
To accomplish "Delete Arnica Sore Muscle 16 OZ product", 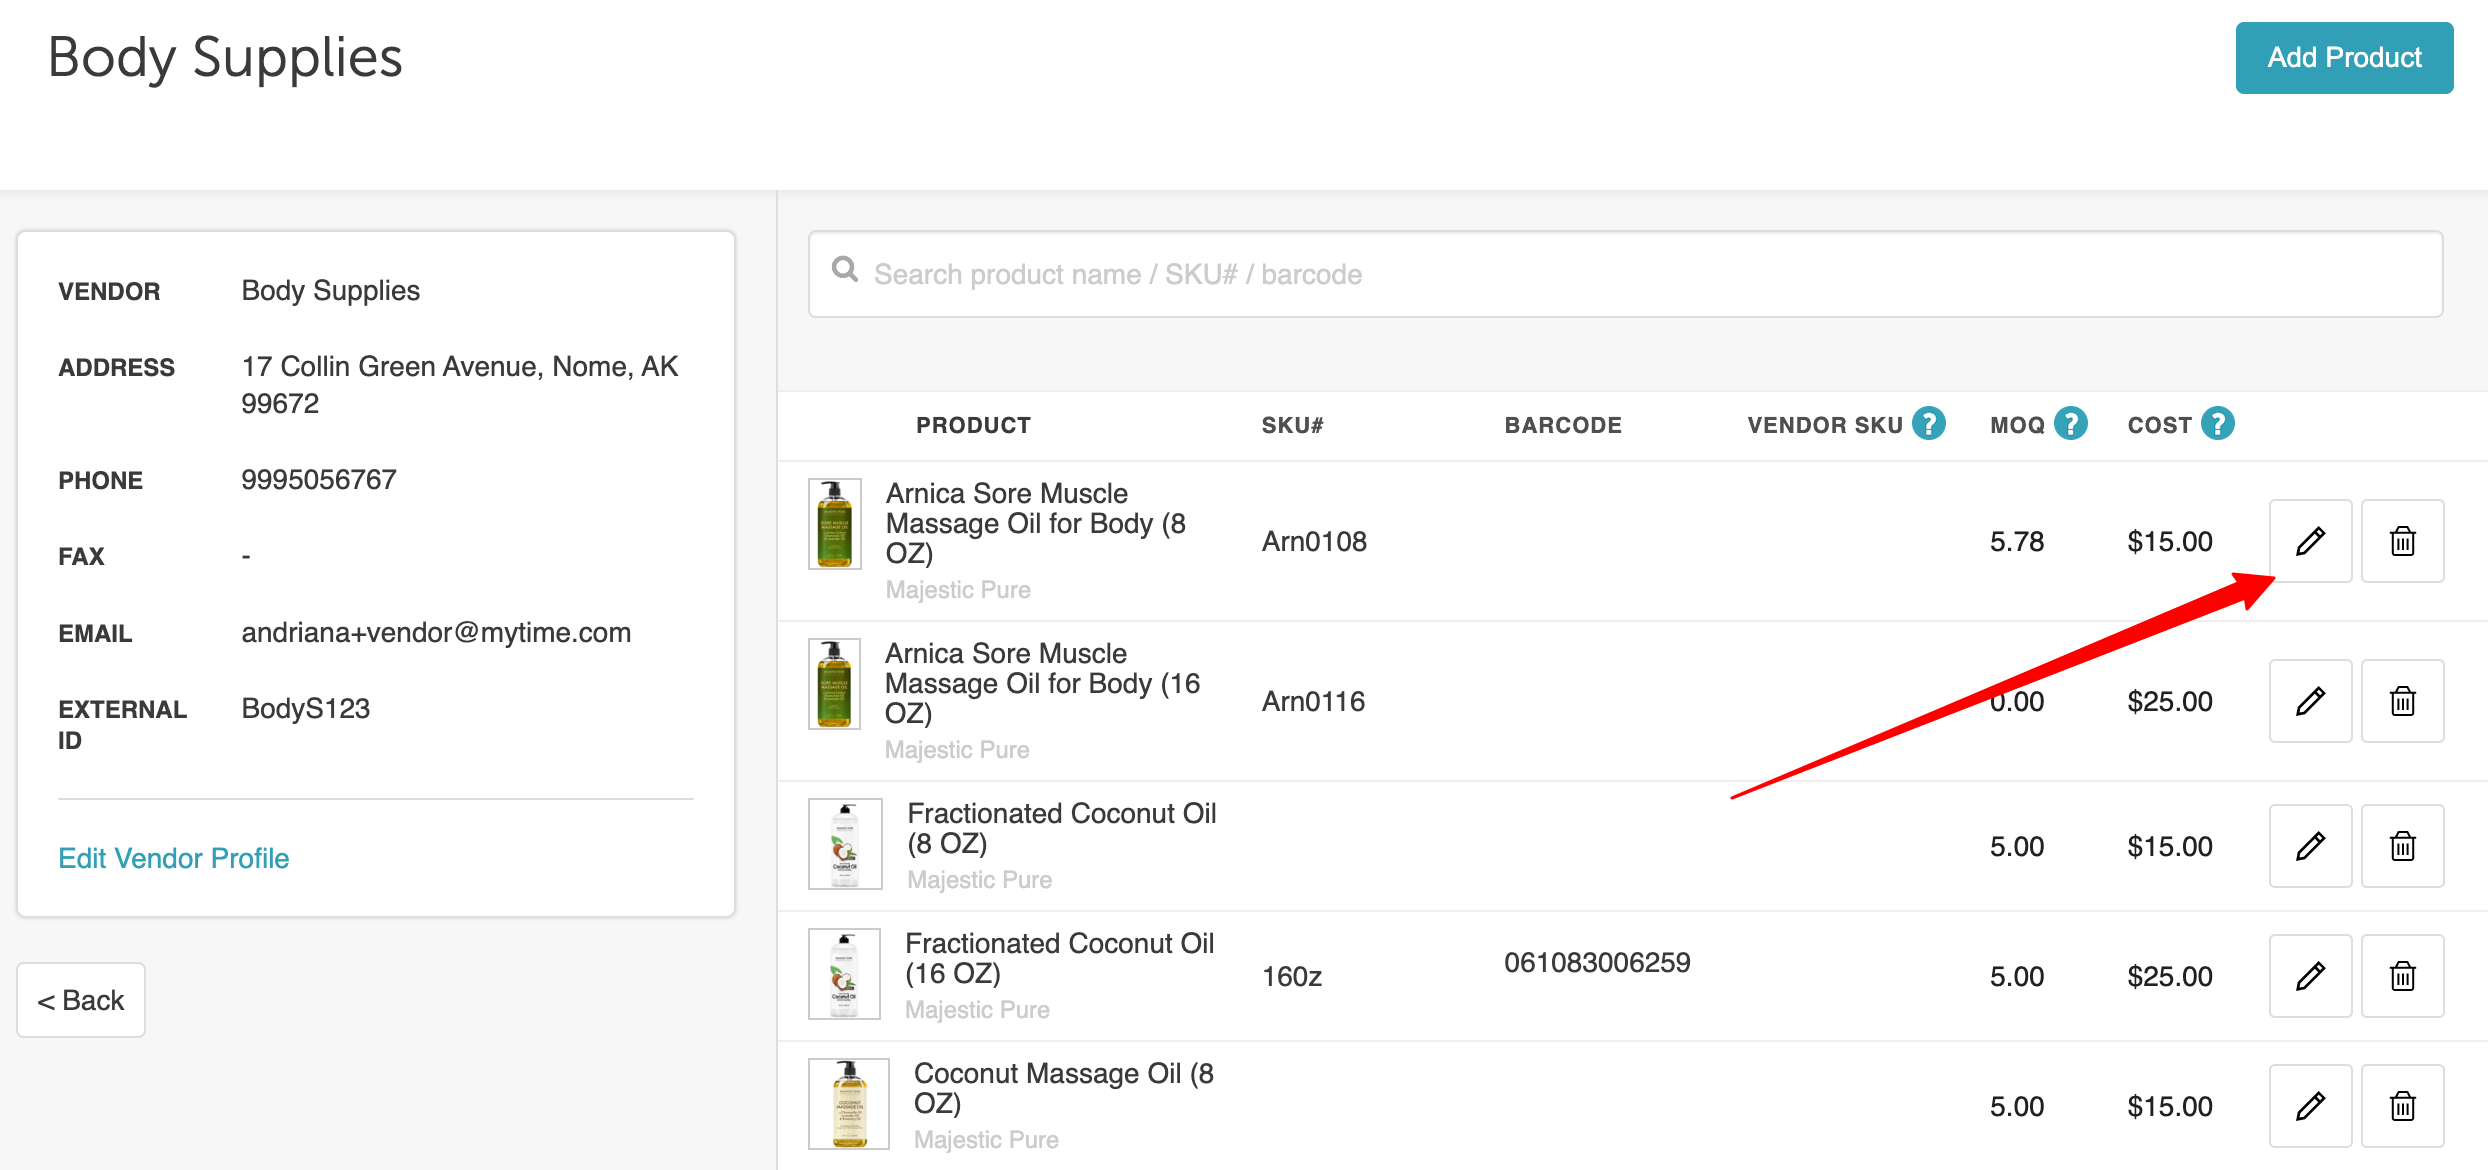I will (x=2402, y=701).
